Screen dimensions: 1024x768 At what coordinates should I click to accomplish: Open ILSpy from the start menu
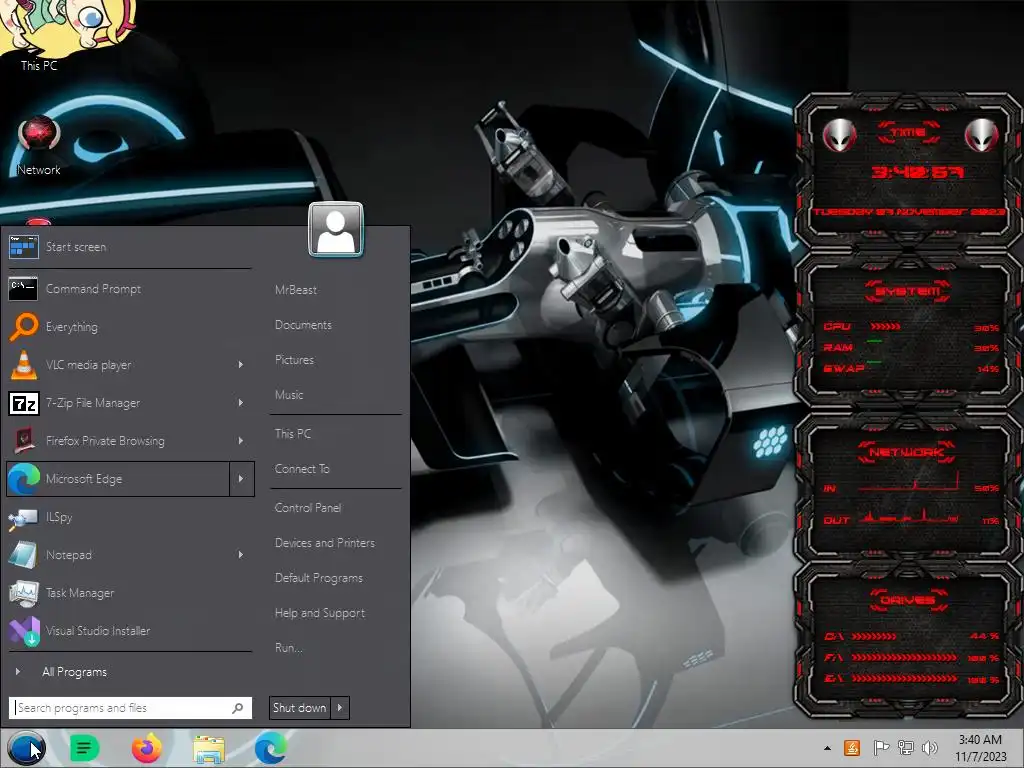click(129, 517)
